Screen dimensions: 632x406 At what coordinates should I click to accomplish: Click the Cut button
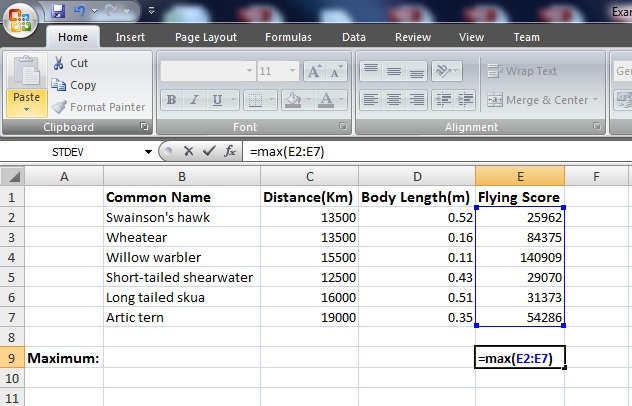tap(71, 63)
